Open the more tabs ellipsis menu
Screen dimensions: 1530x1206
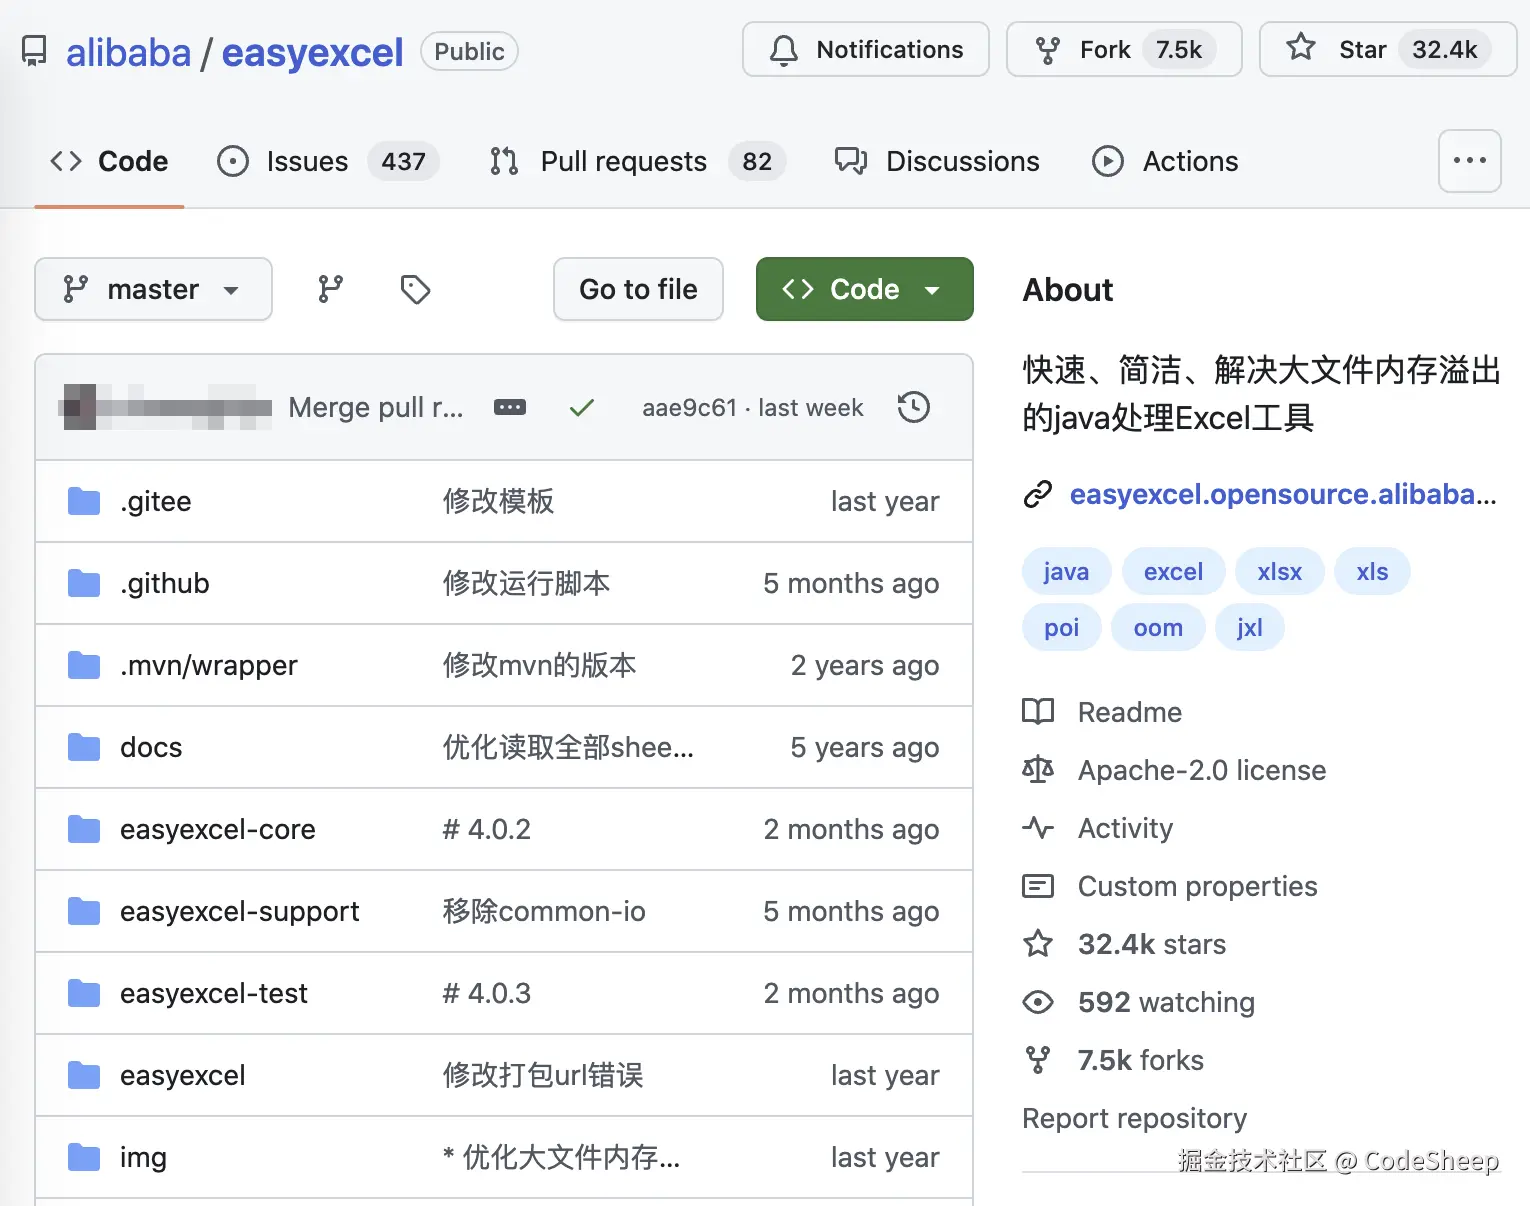(x=1469, y=160)
